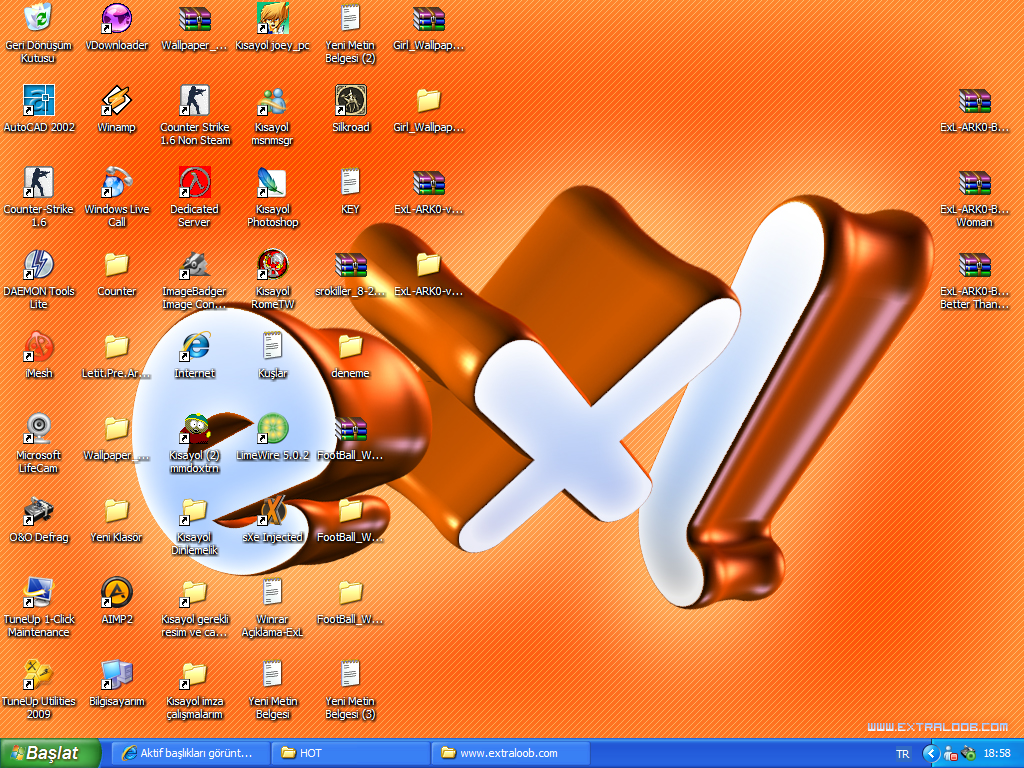
Task: Open the Başlat start menu
Action: 50,753
